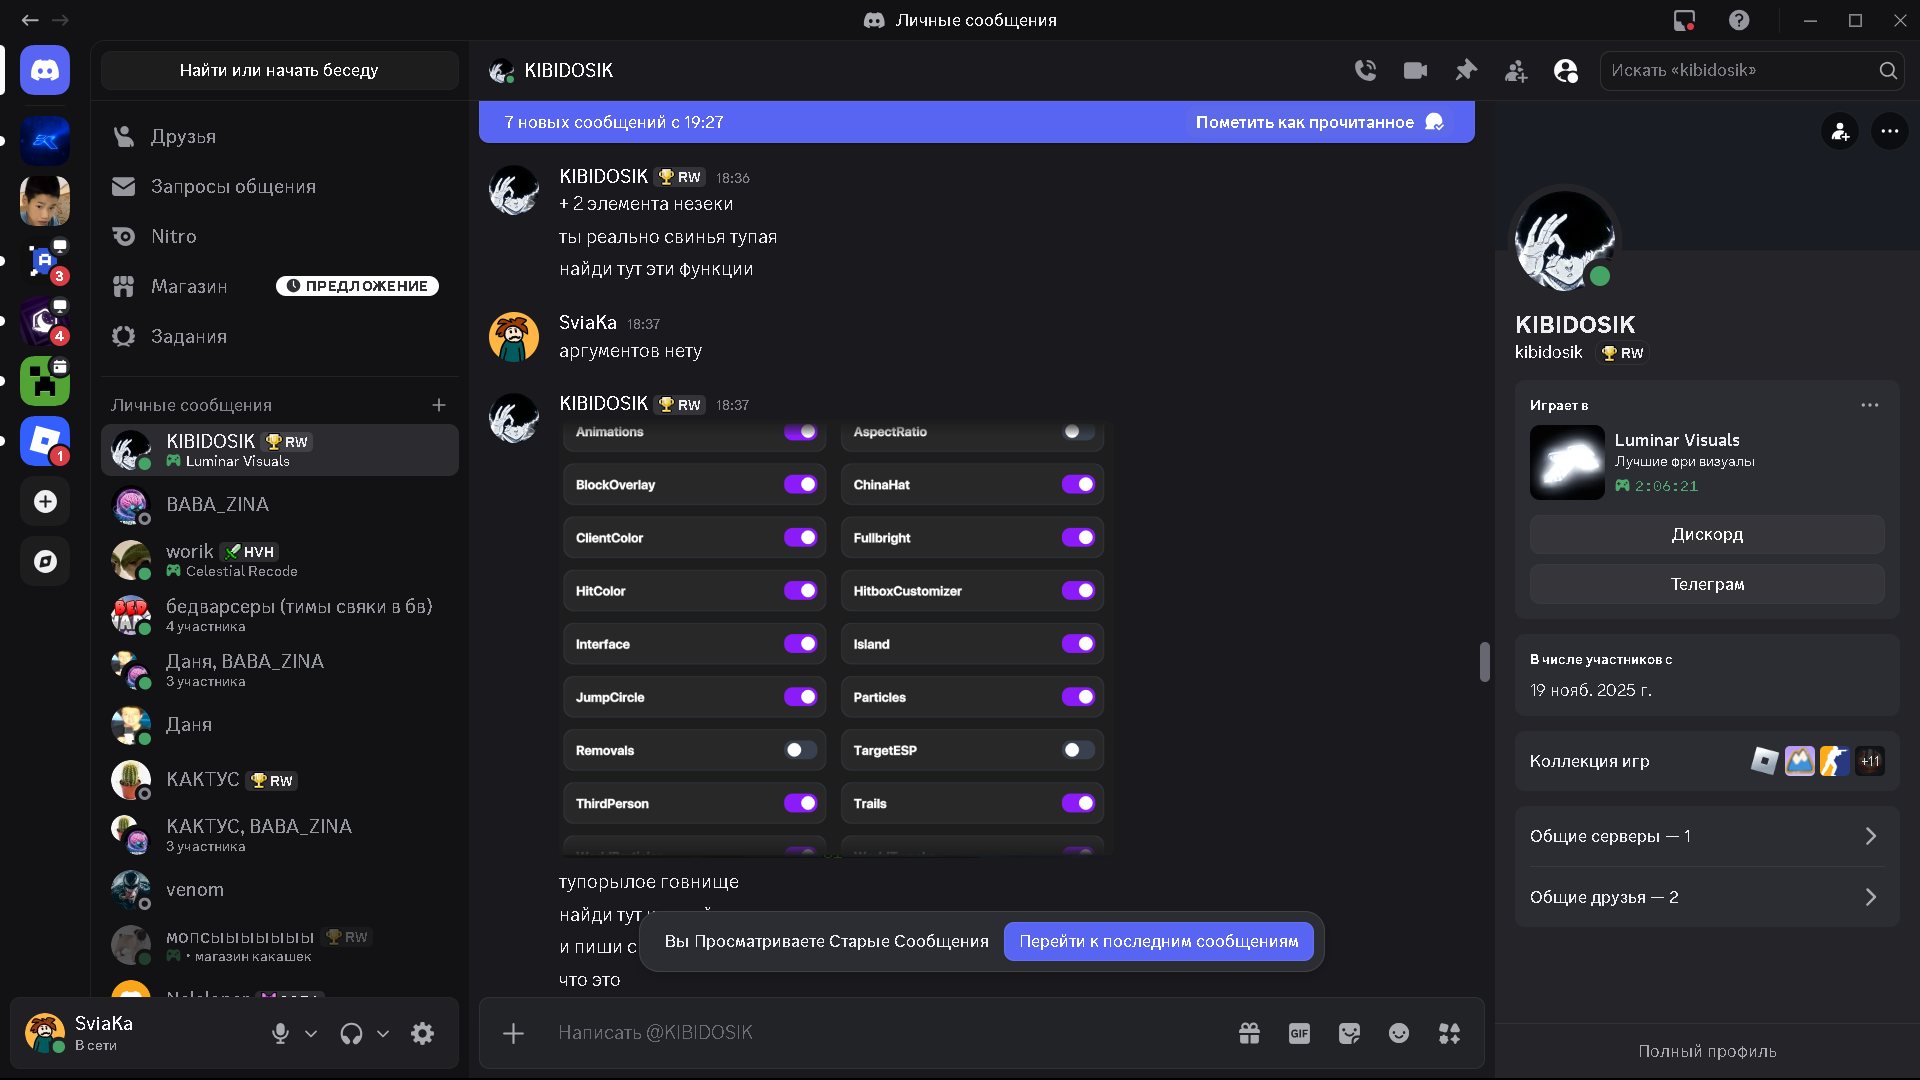
Task: Expand microphone input options arrow
Action: (x=311, y=1033)
